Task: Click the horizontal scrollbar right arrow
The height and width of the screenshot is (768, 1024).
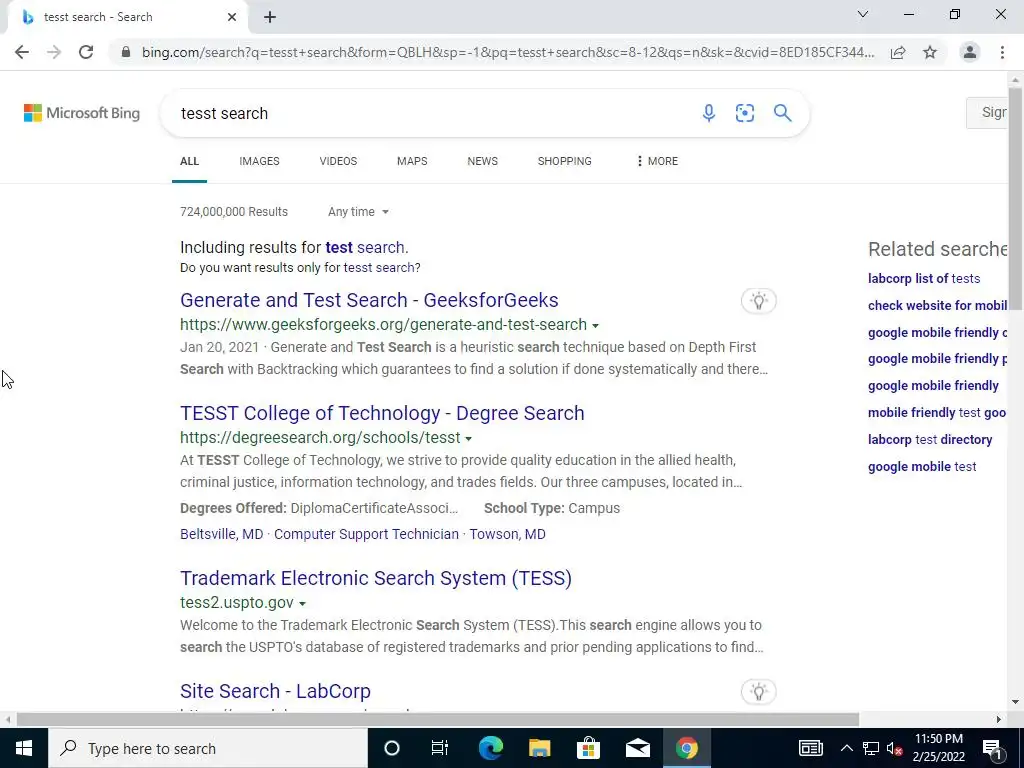Action: (x=999, y=720)
